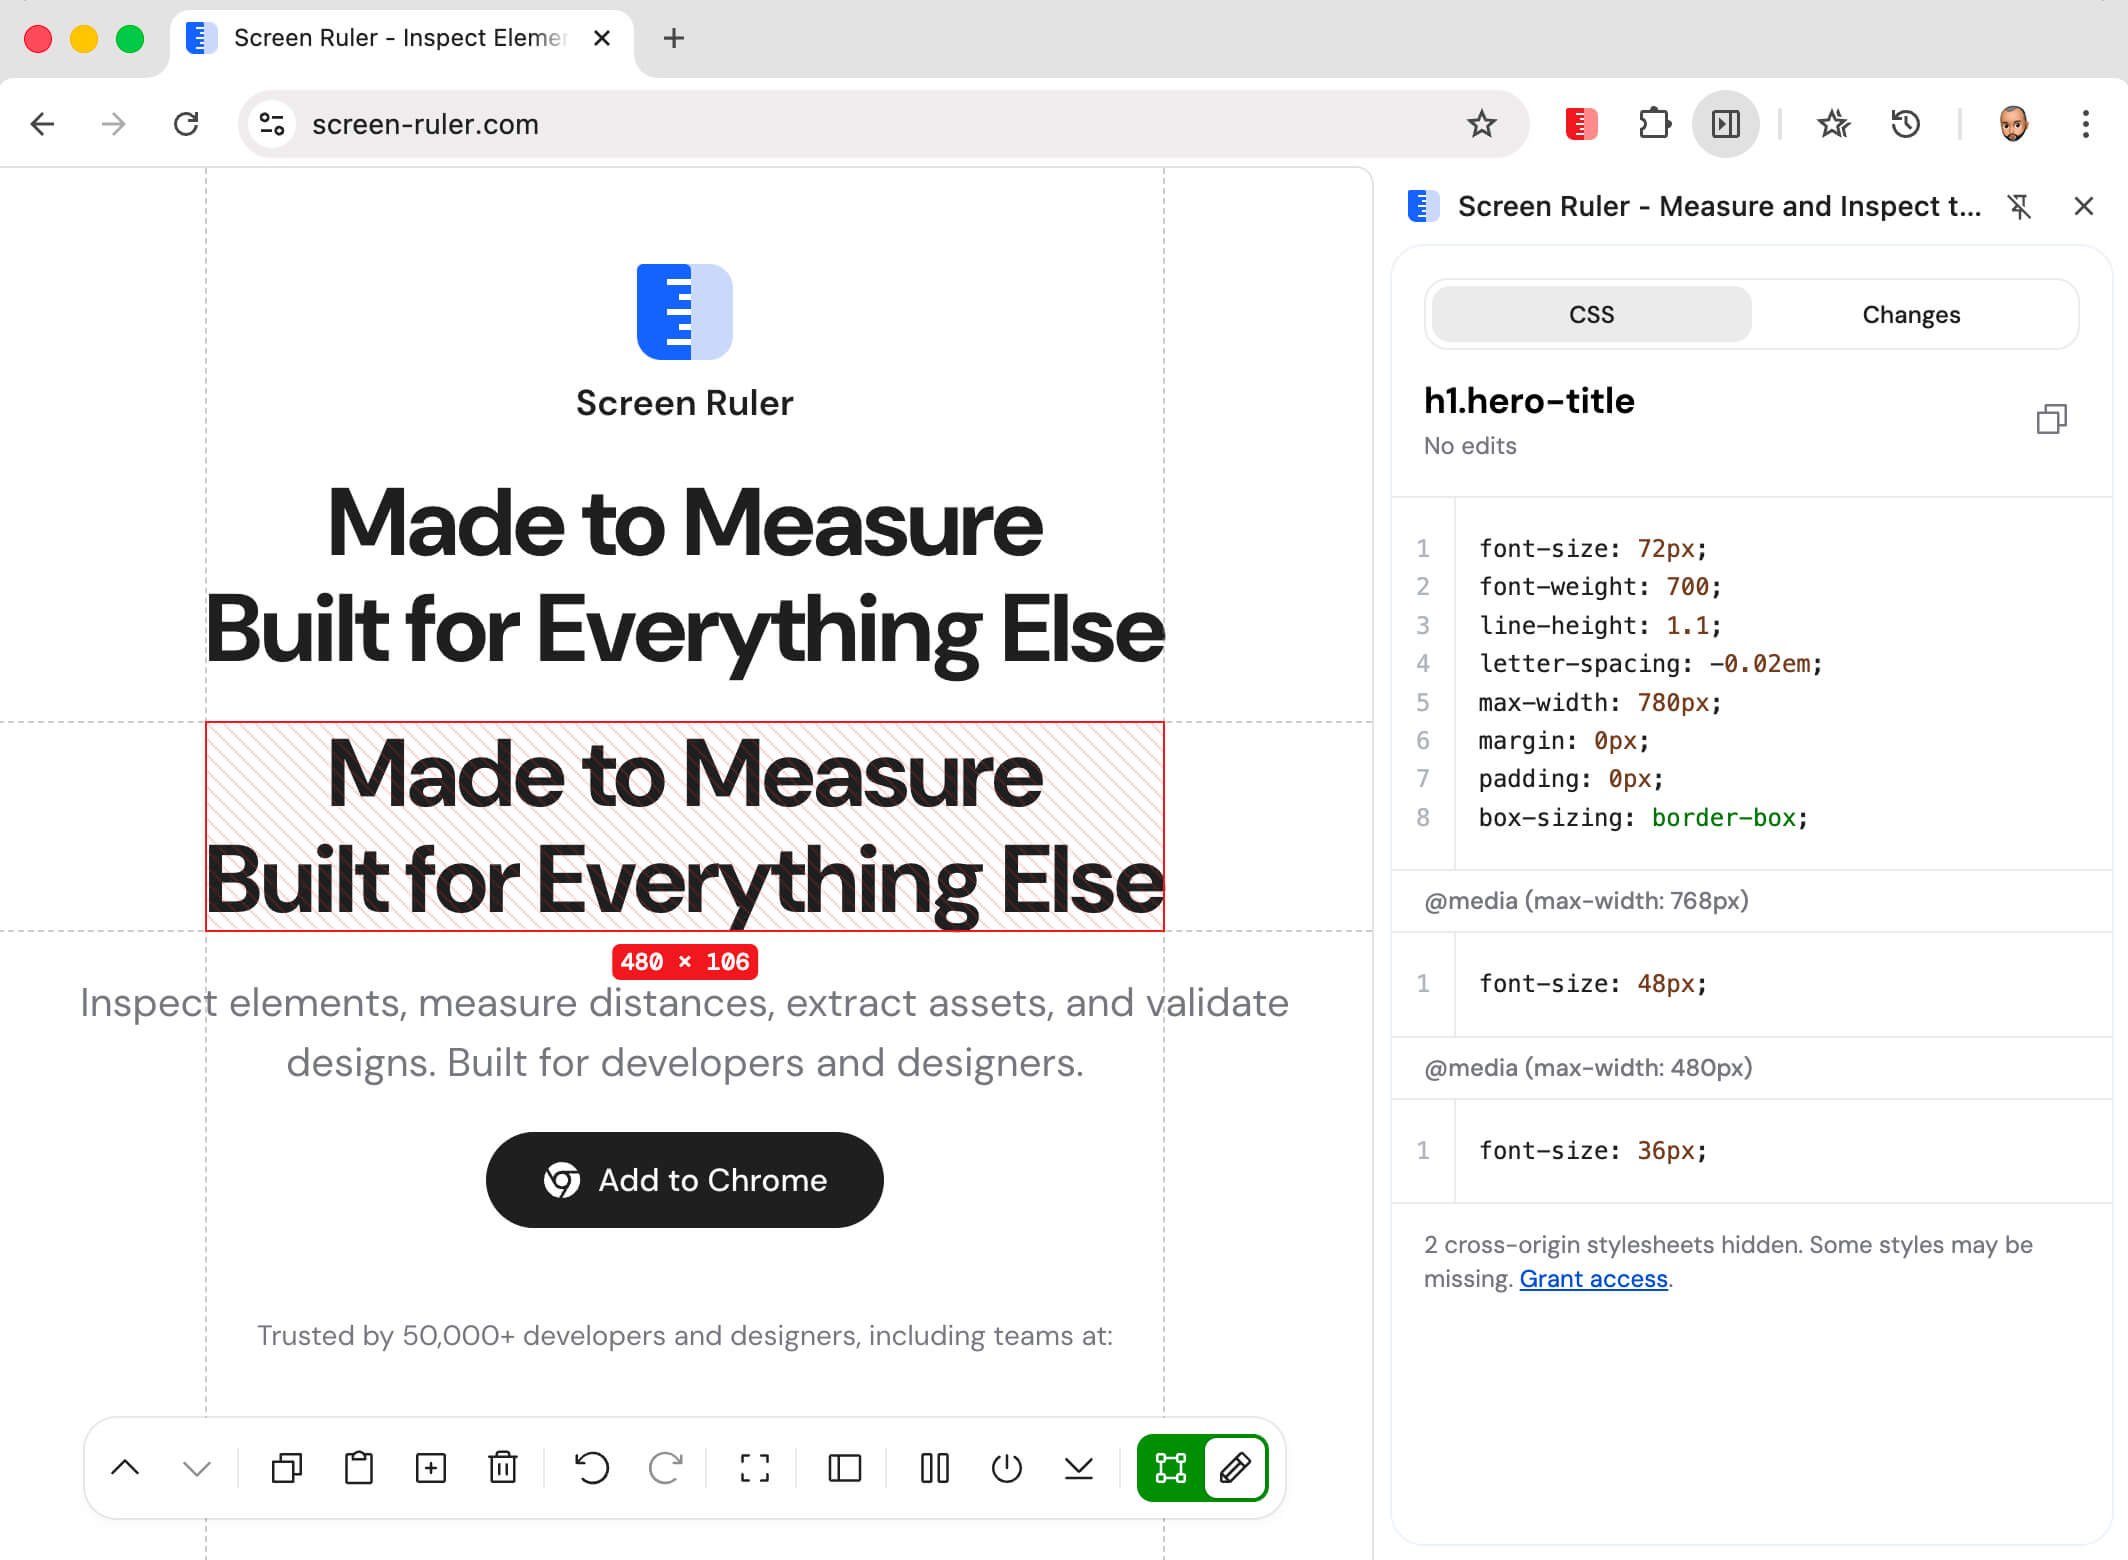Click the red Screen Ruler extension icon
Viewport: 2128px width, 1560px height.
1581,124
